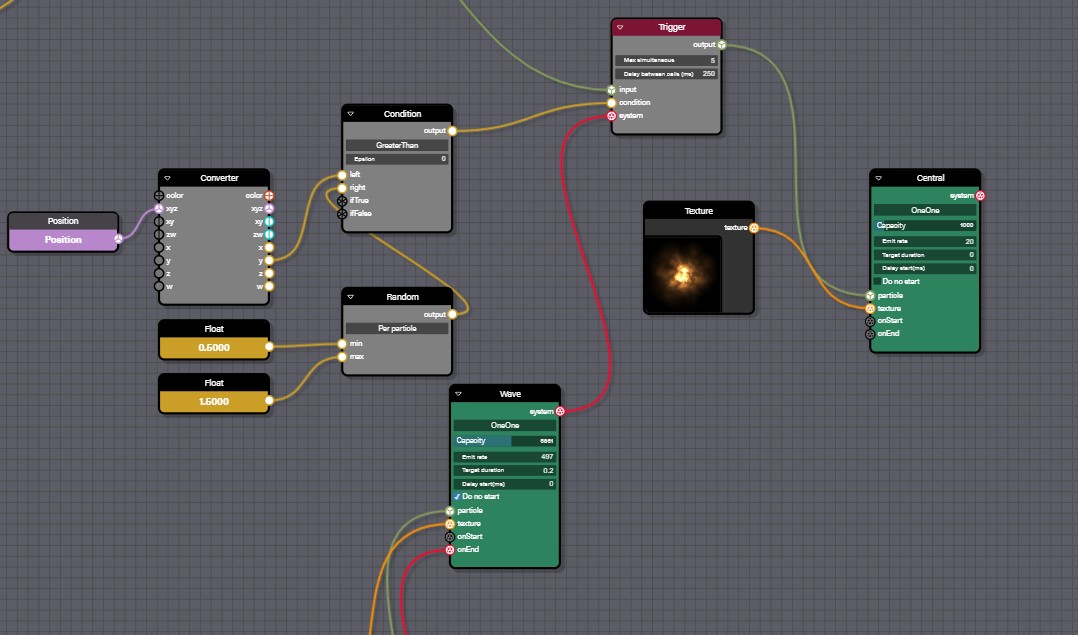Click the Wave node's onEnd port
The width and height of the screenshot is (1078, 635).
pyautogui.click(x=450, y=550)
